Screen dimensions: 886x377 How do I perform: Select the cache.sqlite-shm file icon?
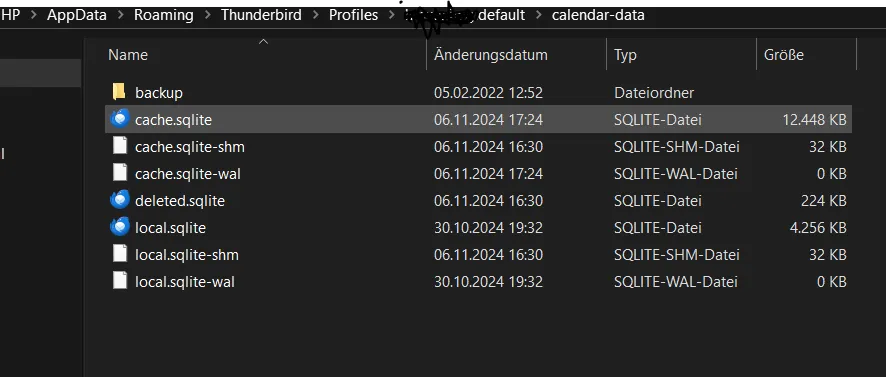tap(120, 146)
